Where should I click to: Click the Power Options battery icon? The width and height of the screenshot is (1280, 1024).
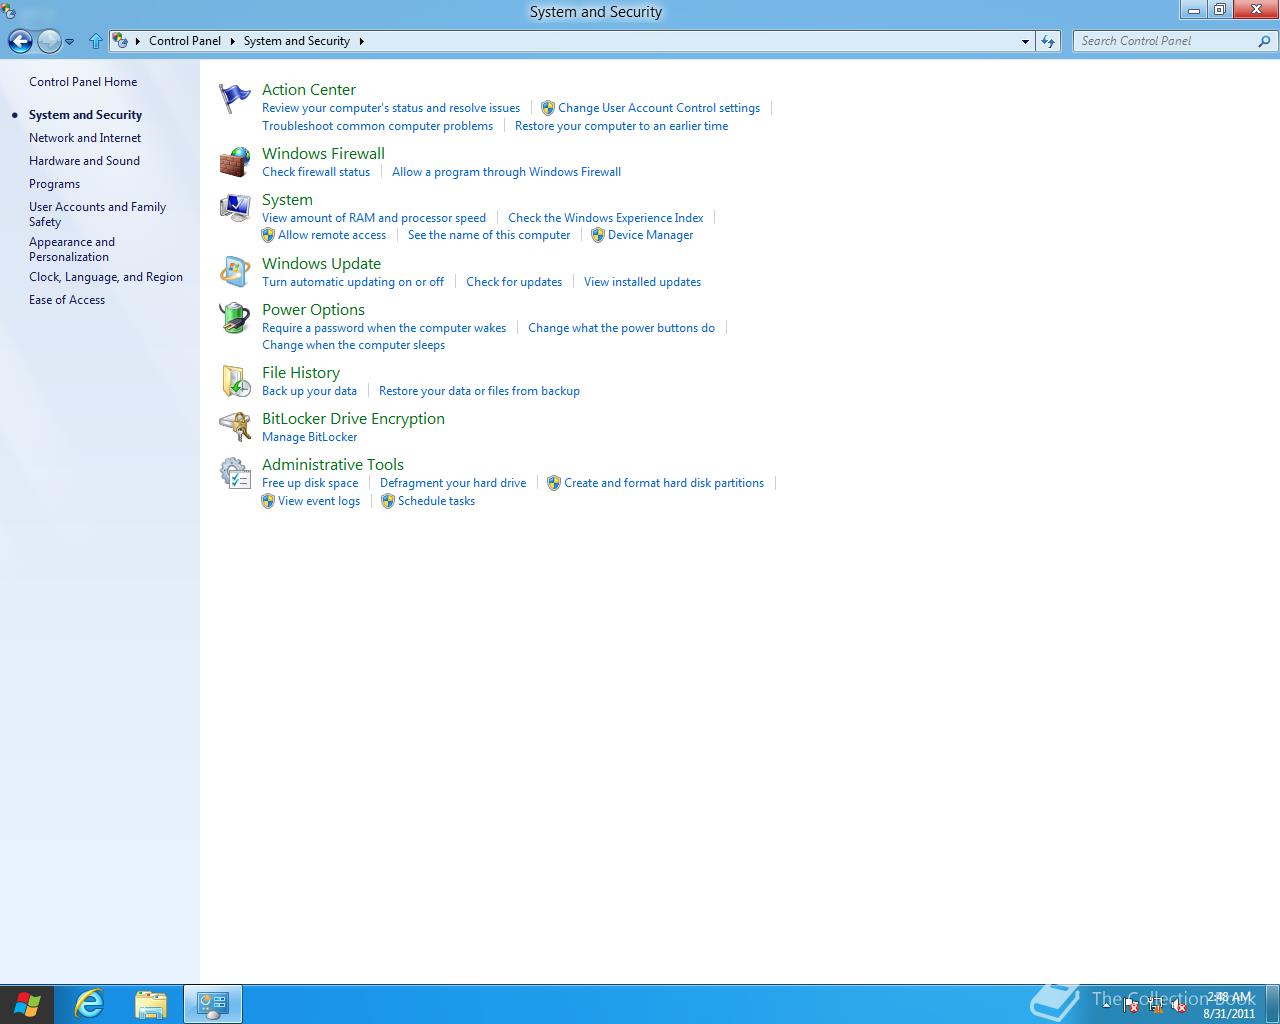point(235,318)
